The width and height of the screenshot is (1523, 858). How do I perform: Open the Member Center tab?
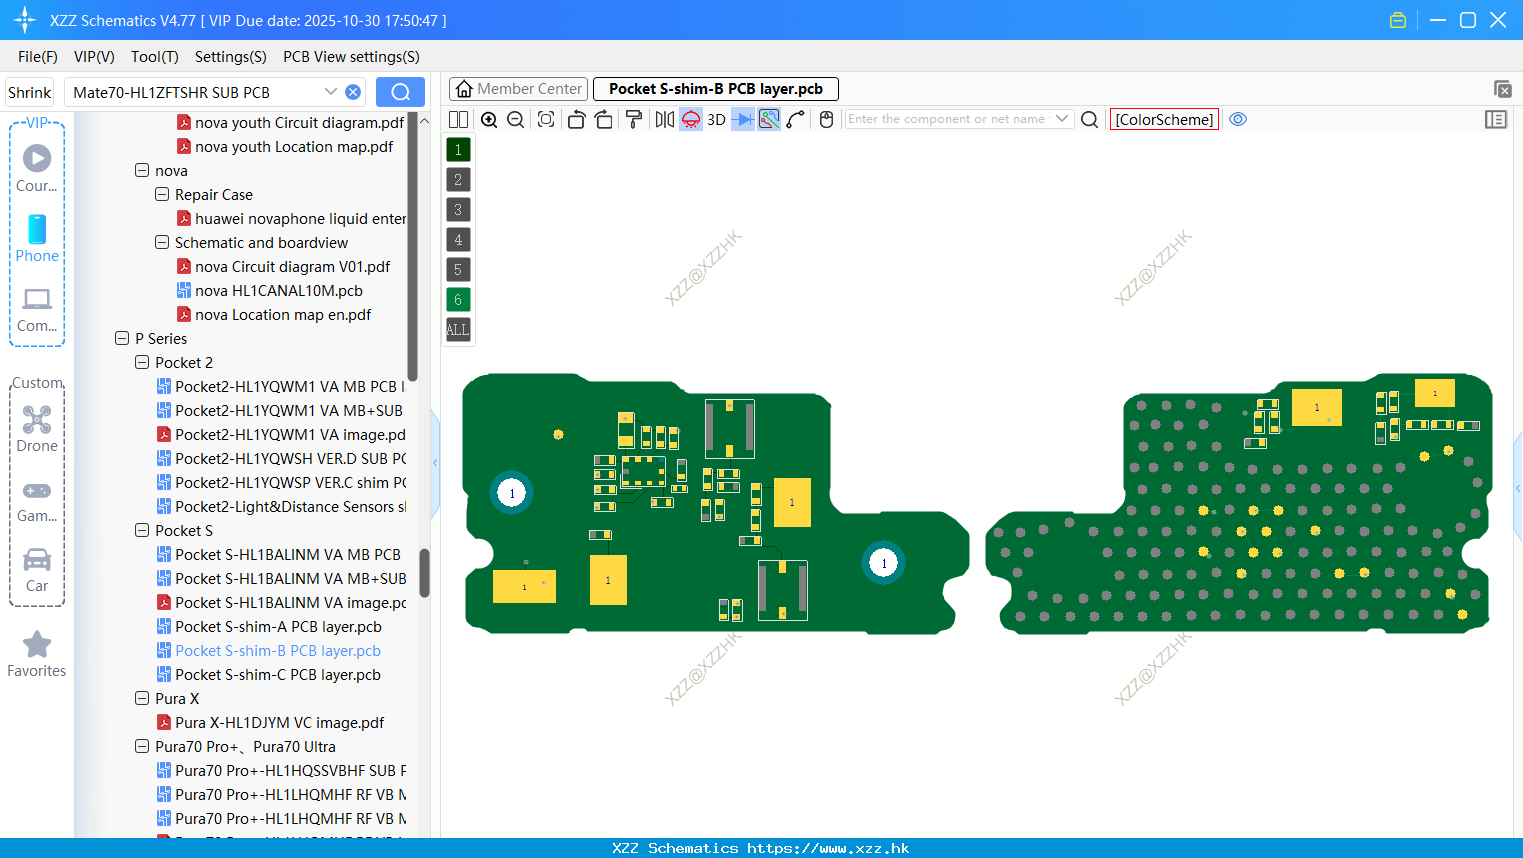click(518, 89)
